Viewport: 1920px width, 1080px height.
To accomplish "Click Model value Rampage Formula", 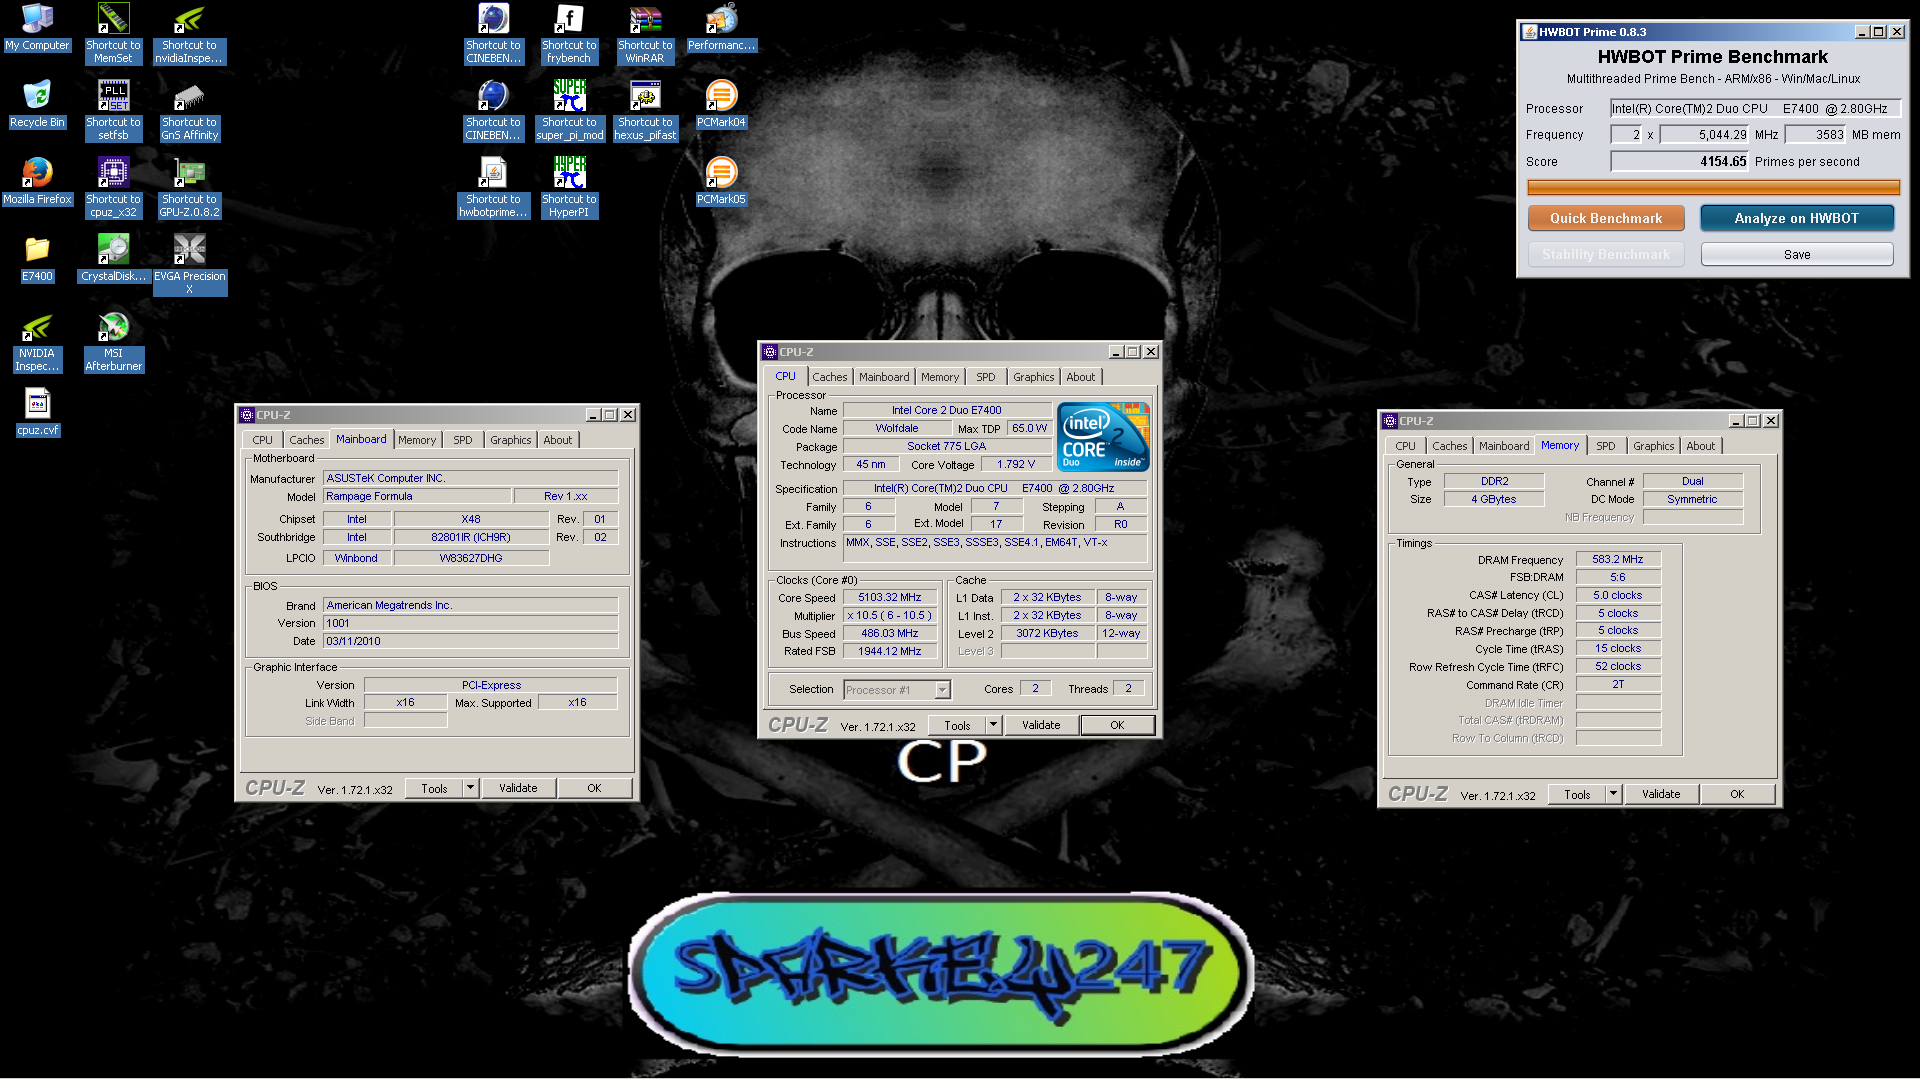I will [x=417, y=497].
